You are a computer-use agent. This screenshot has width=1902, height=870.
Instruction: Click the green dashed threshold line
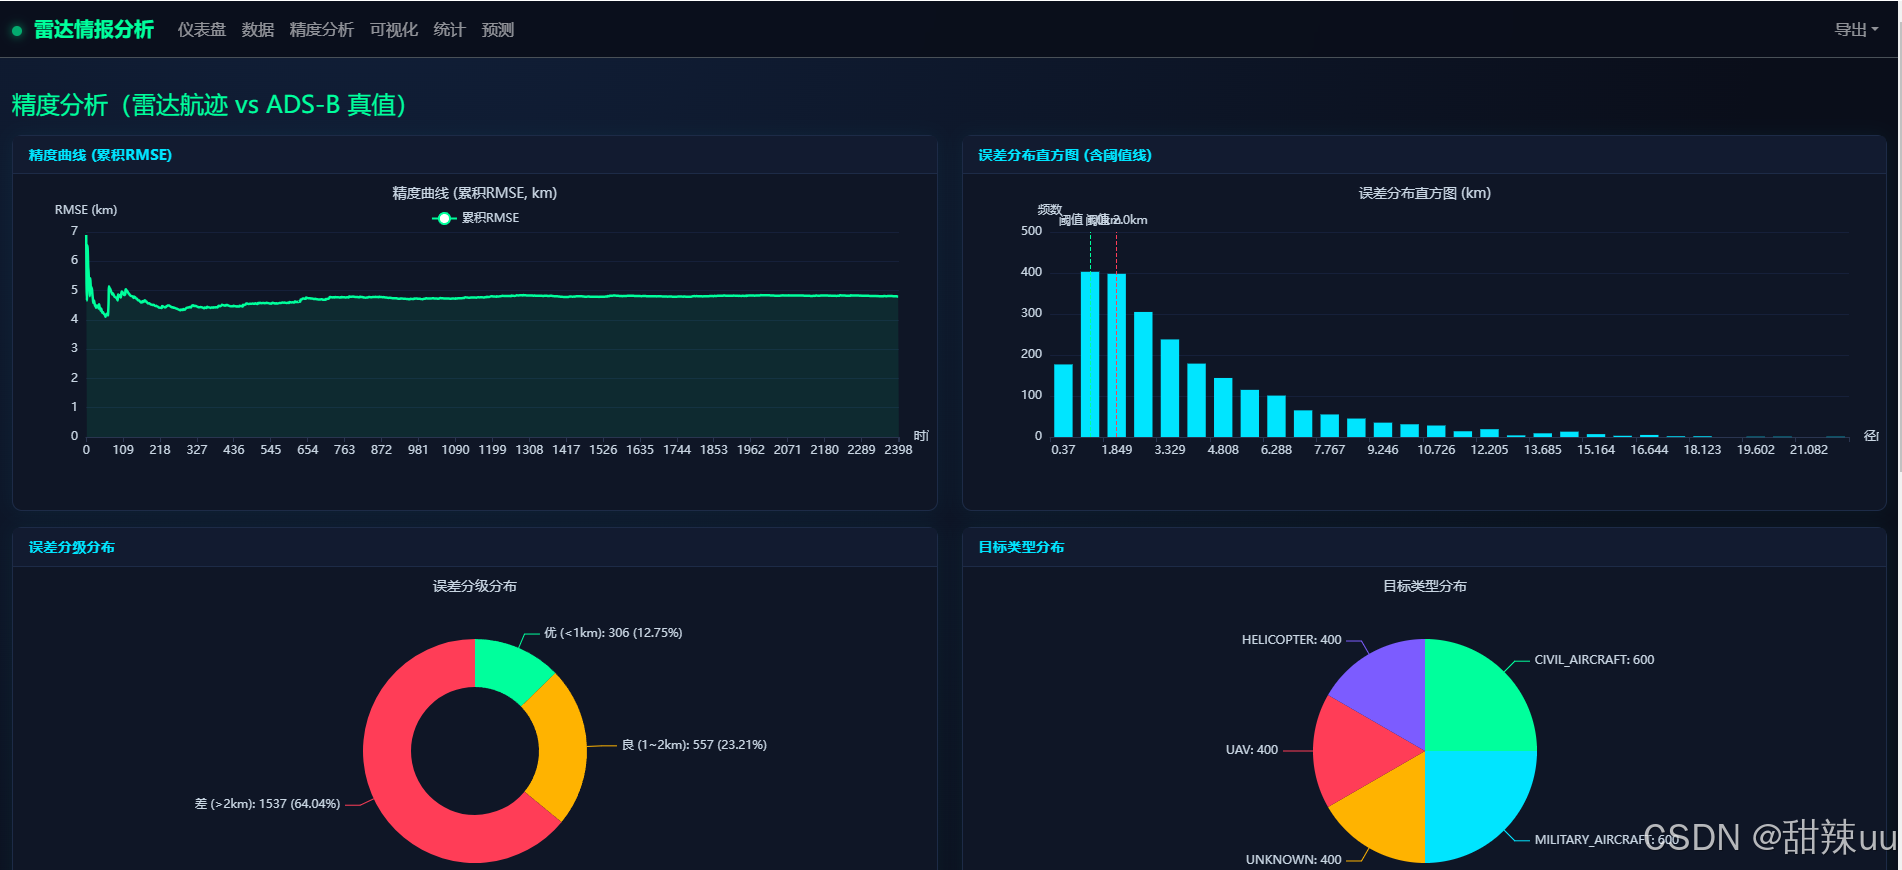pos(1091,250)
